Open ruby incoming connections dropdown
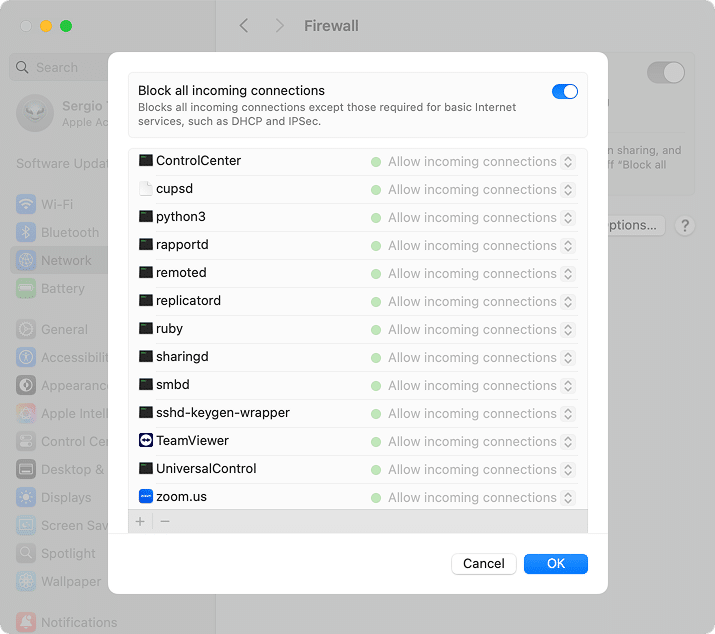 568,329
